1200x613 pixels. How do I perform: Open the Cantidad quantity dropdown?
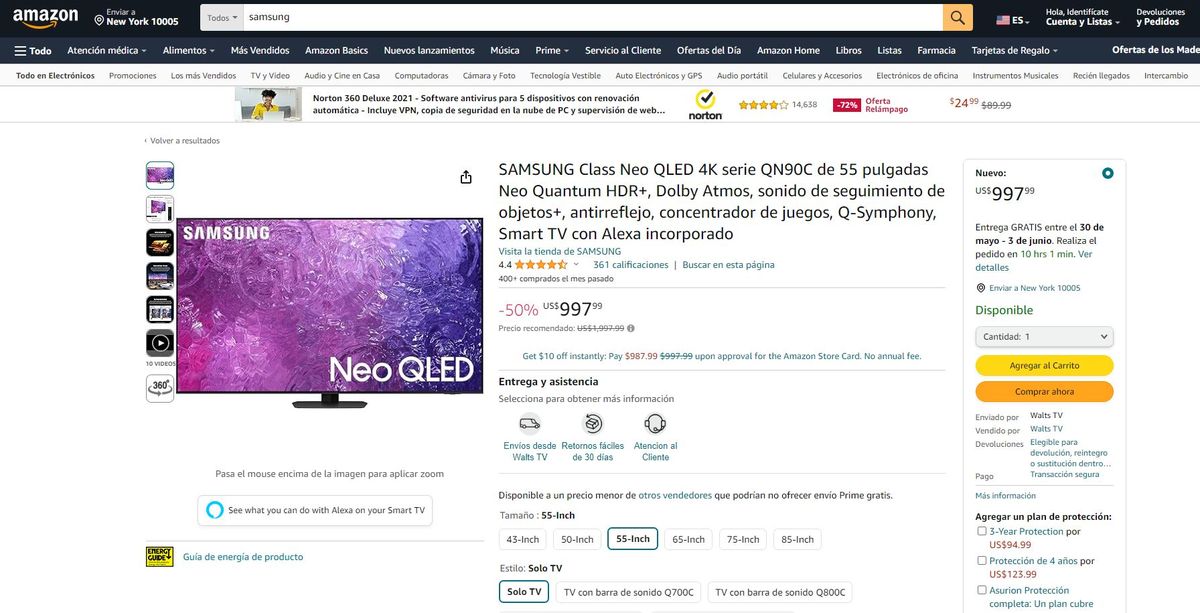1044,337
